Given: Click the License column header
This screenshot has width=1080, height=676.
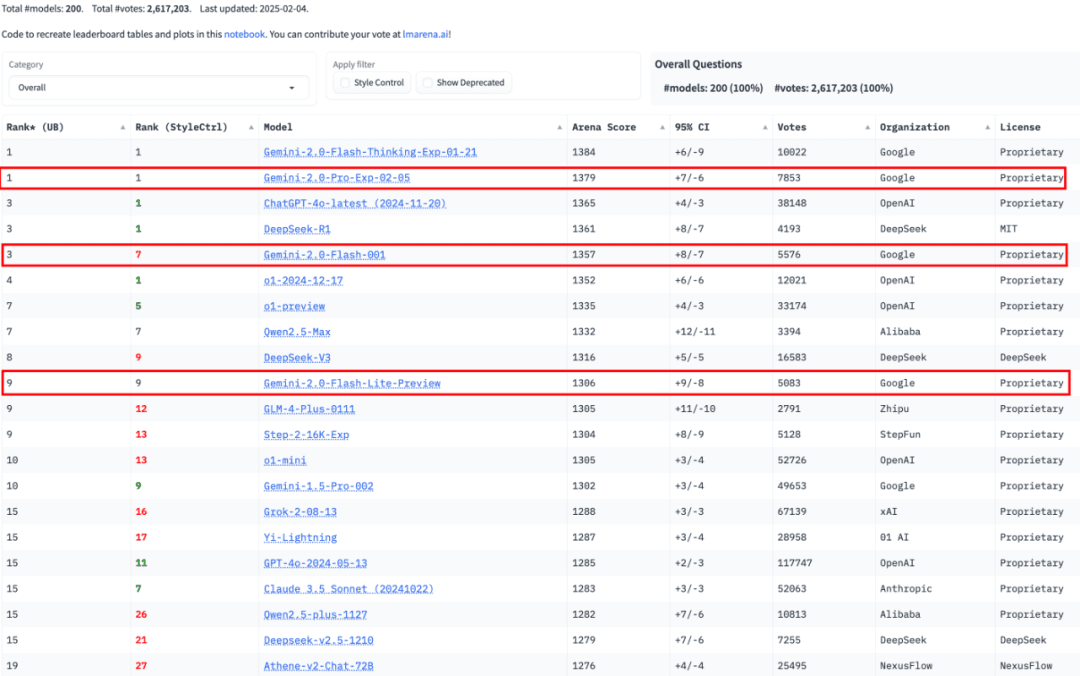Looking at the screenshot, I should pos(1020,127).
